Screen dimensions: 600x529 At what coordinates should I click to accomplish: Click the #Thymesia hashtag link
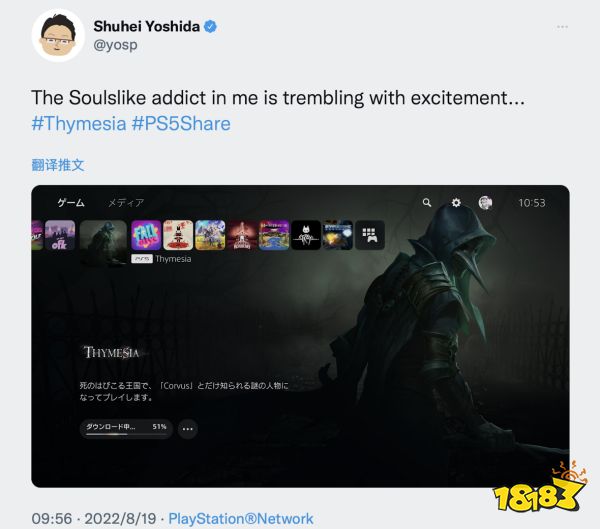(79, 124)
